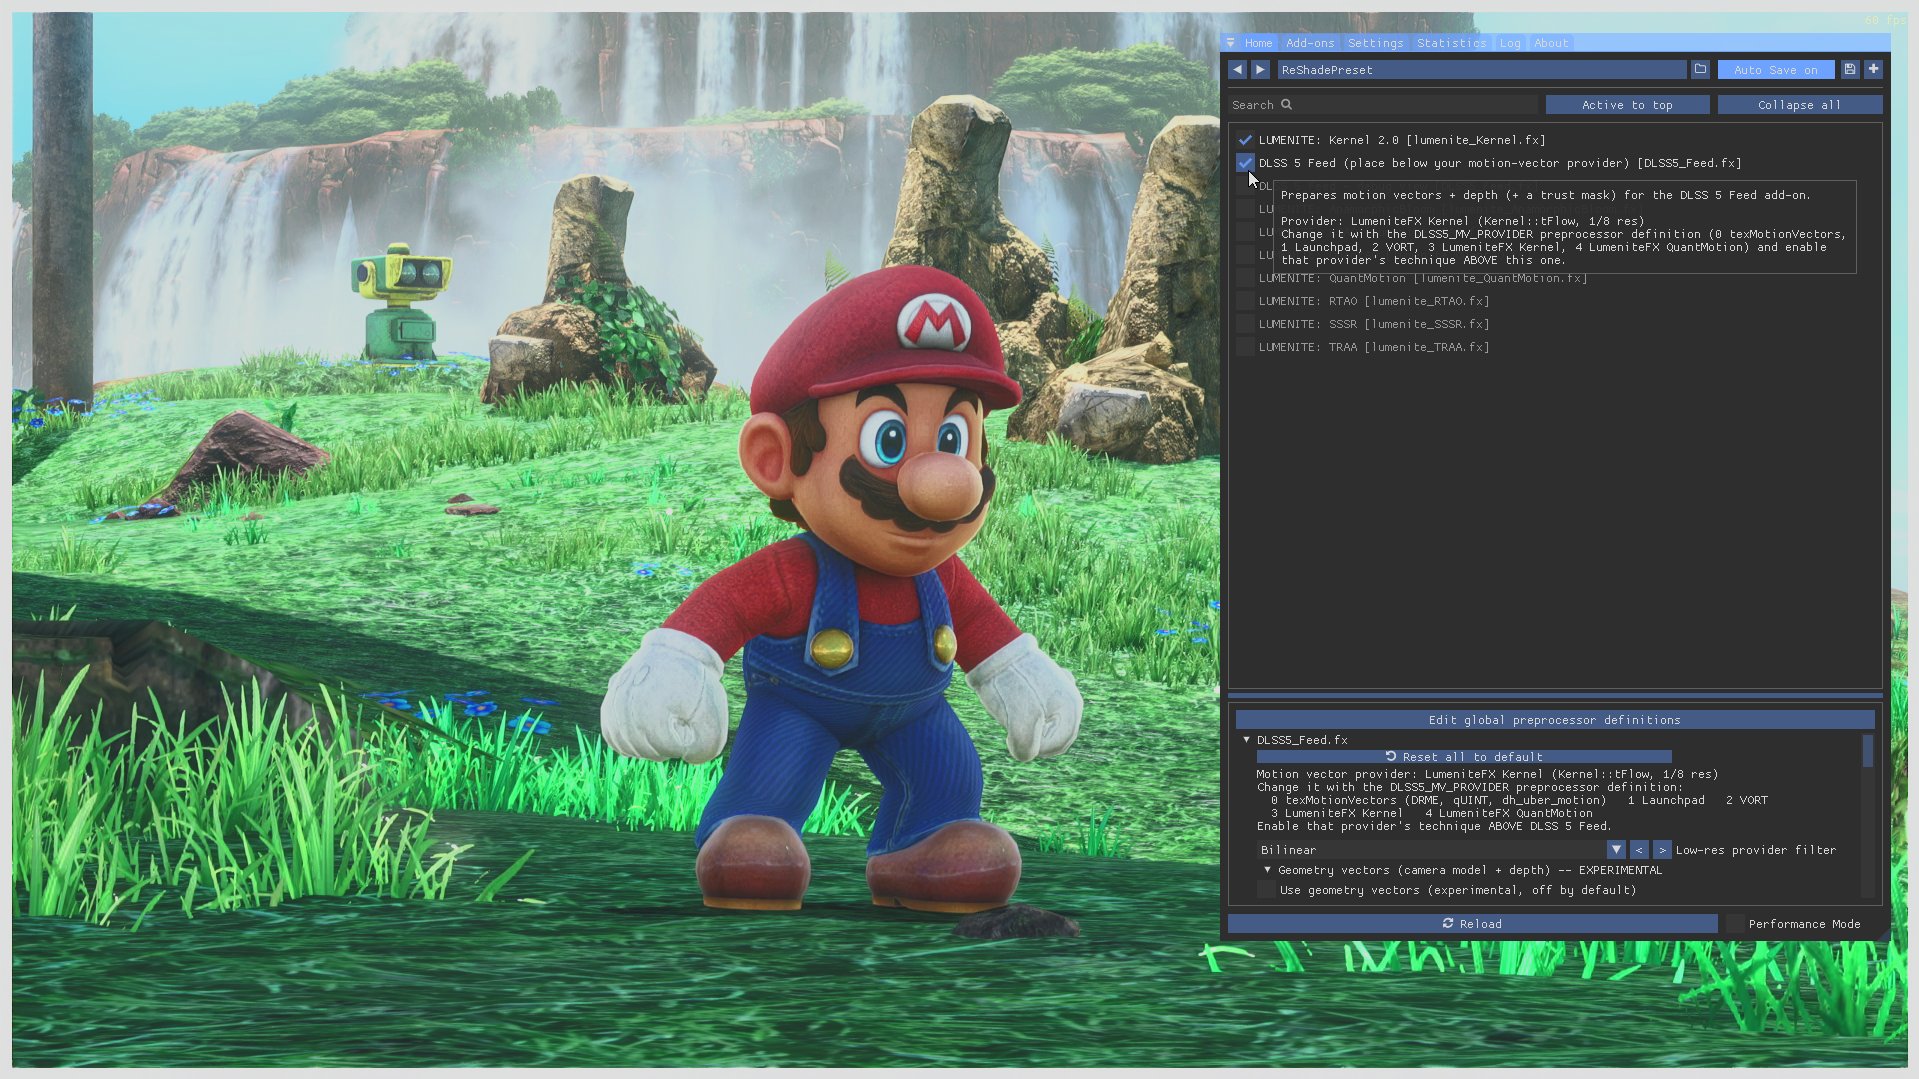Screen dimensions: 1919x1079
Task: Save preset with floppy disk icon
Action: (1850, 70)
